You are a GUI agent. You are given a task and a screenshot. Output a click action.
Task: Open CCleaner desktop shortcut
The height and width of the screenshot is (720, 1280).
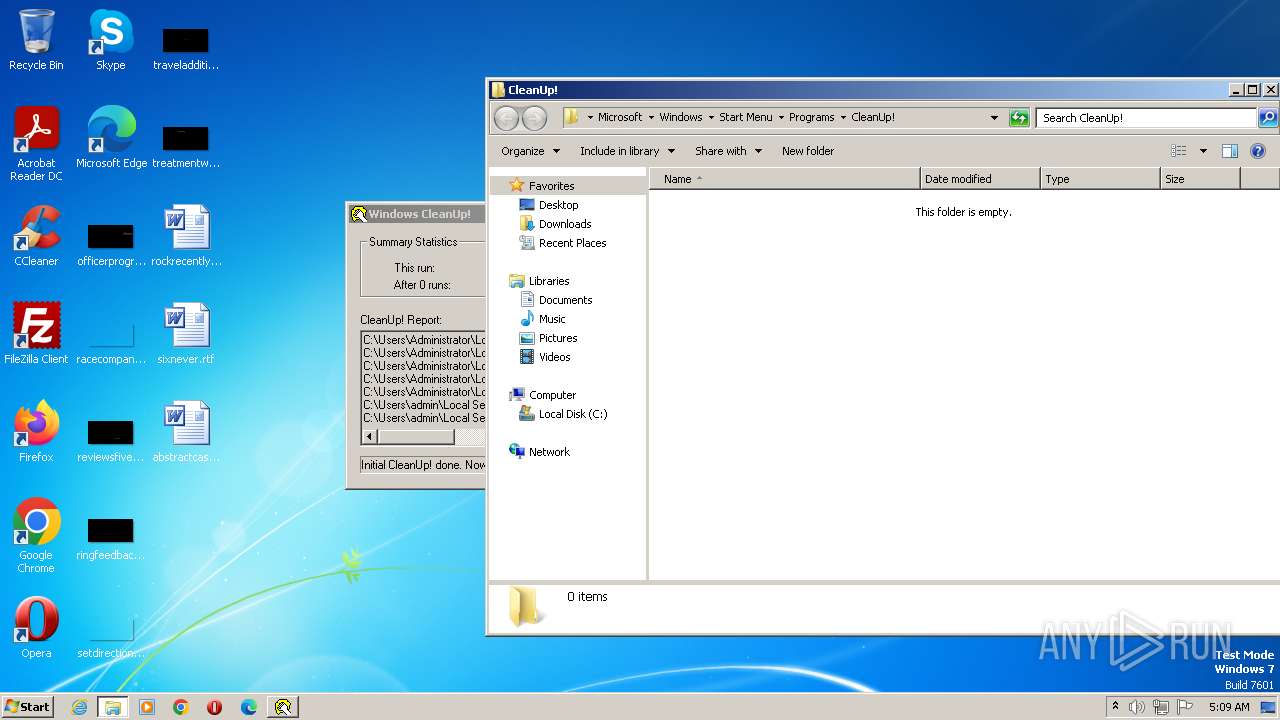36,236
